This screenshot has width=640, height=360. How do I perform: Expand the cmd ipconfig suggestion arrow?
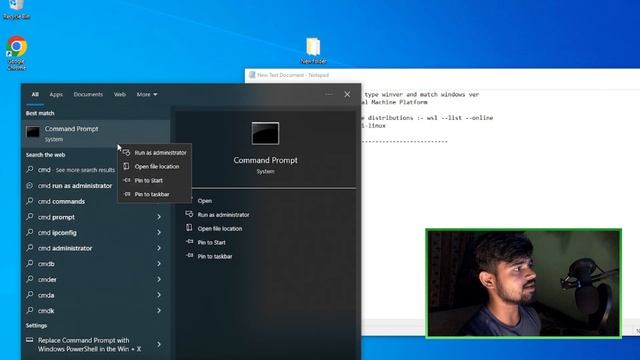pyautogui.click(x=159, y=232)
